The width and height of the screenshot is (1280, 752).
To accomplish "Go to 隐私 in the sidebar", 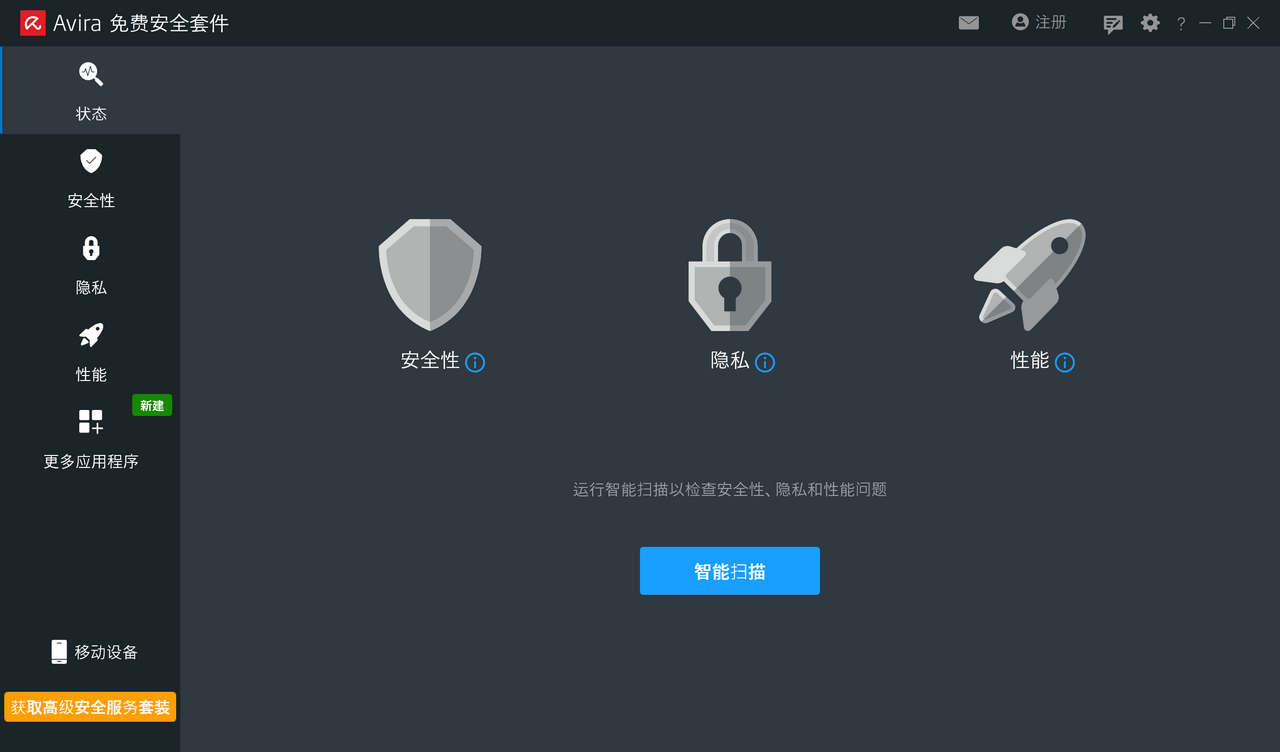I will (x=91, y=265).
